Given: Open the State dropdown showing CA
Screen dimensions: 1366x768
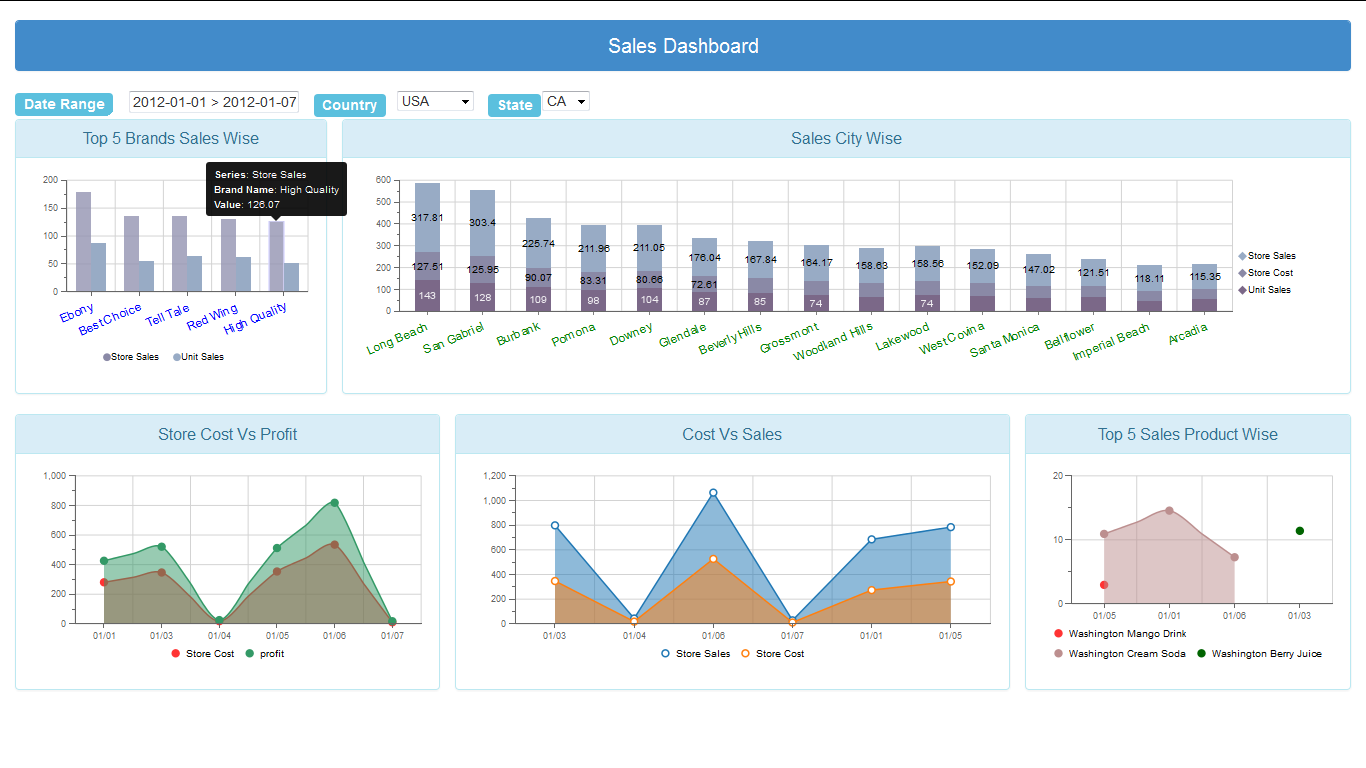Looking at the screenshot, I should click(x=566, y=102).
